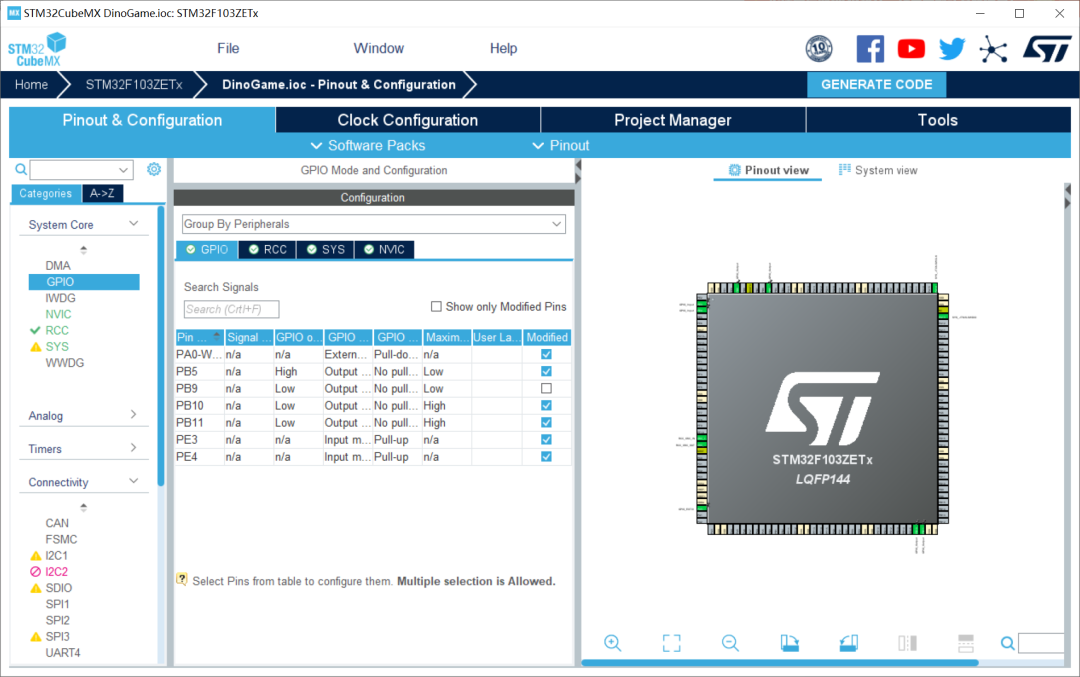Open the 10-year anniversary badge icon
The height and width of the screenshot is (677, 1080).
coord(819,49)
